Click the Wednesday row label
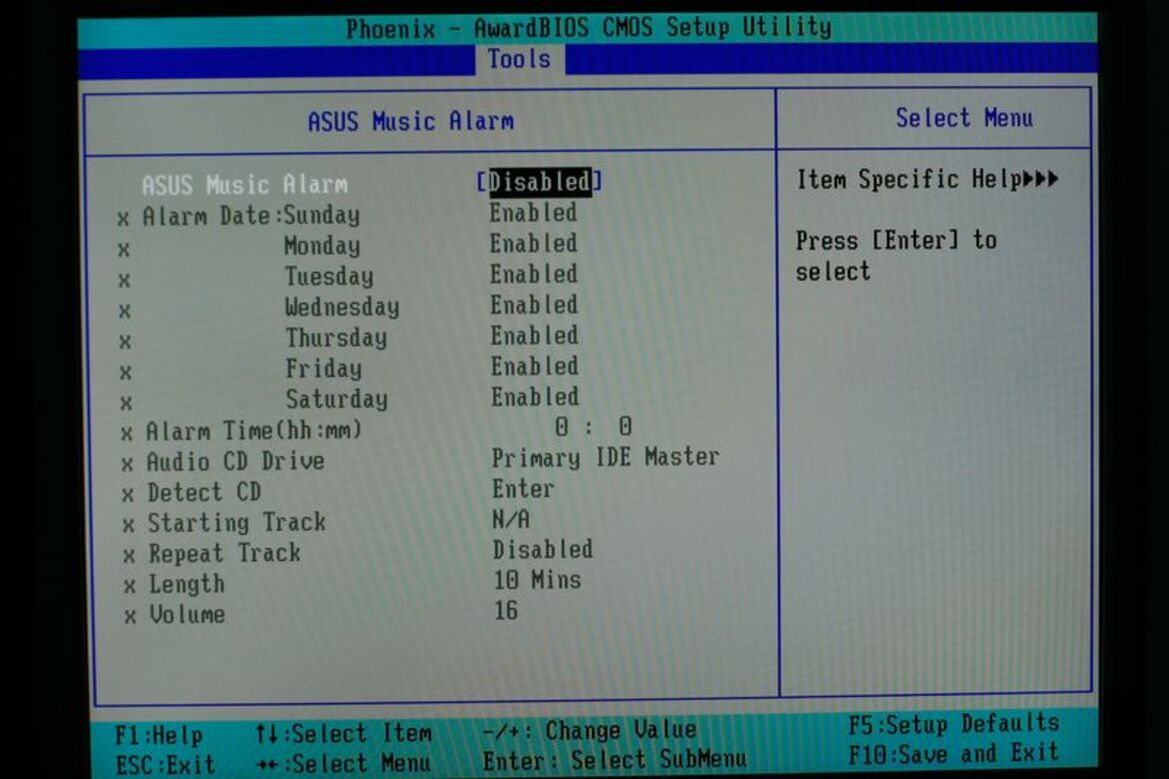 pos(342,307)
